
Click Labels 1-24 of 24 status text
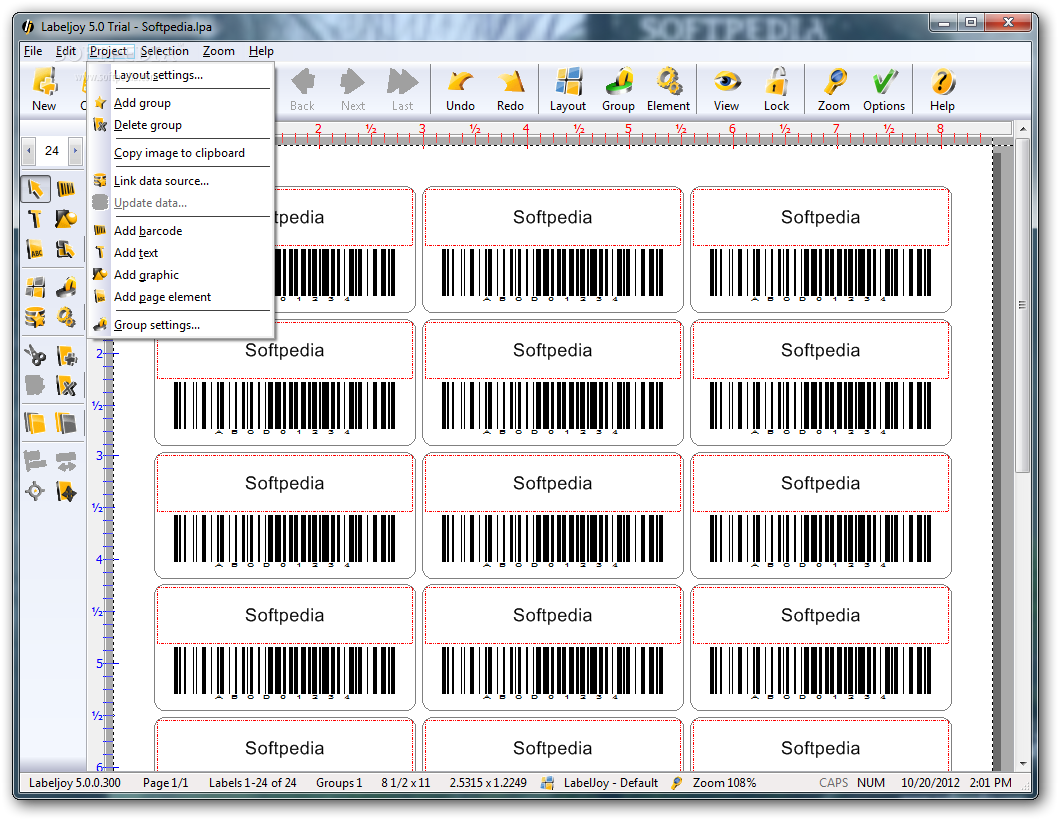click(252, 782)
